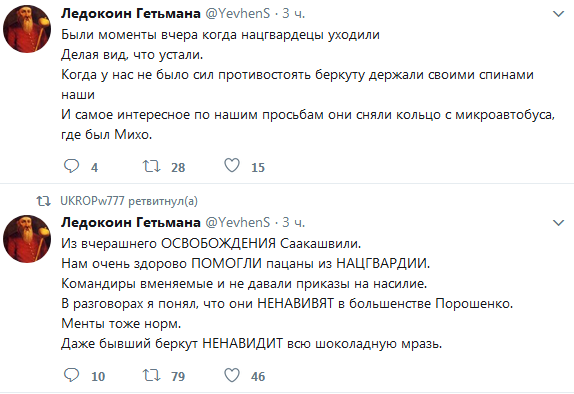Retweet the second tweet with 79 retweets

152,375
